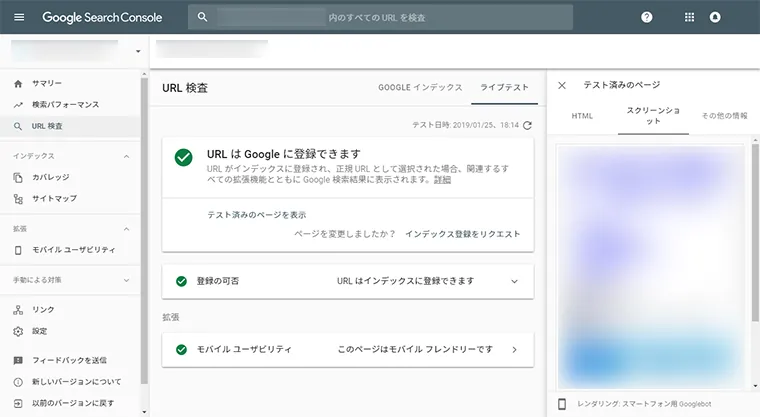Click the feedback icon beside フィードバックを送信
Screen dimensions: 760x417
(x=18, y=360)
